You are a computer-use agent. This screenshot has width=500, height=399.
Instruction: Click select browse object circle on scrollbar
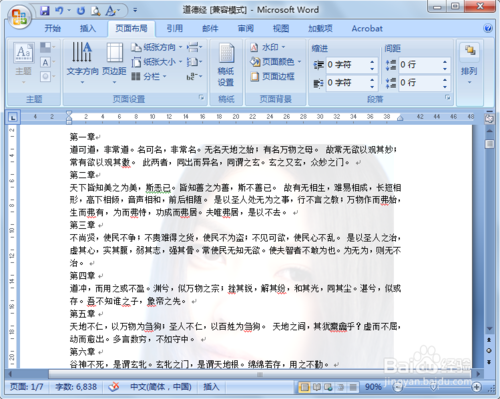coord(489,350)
